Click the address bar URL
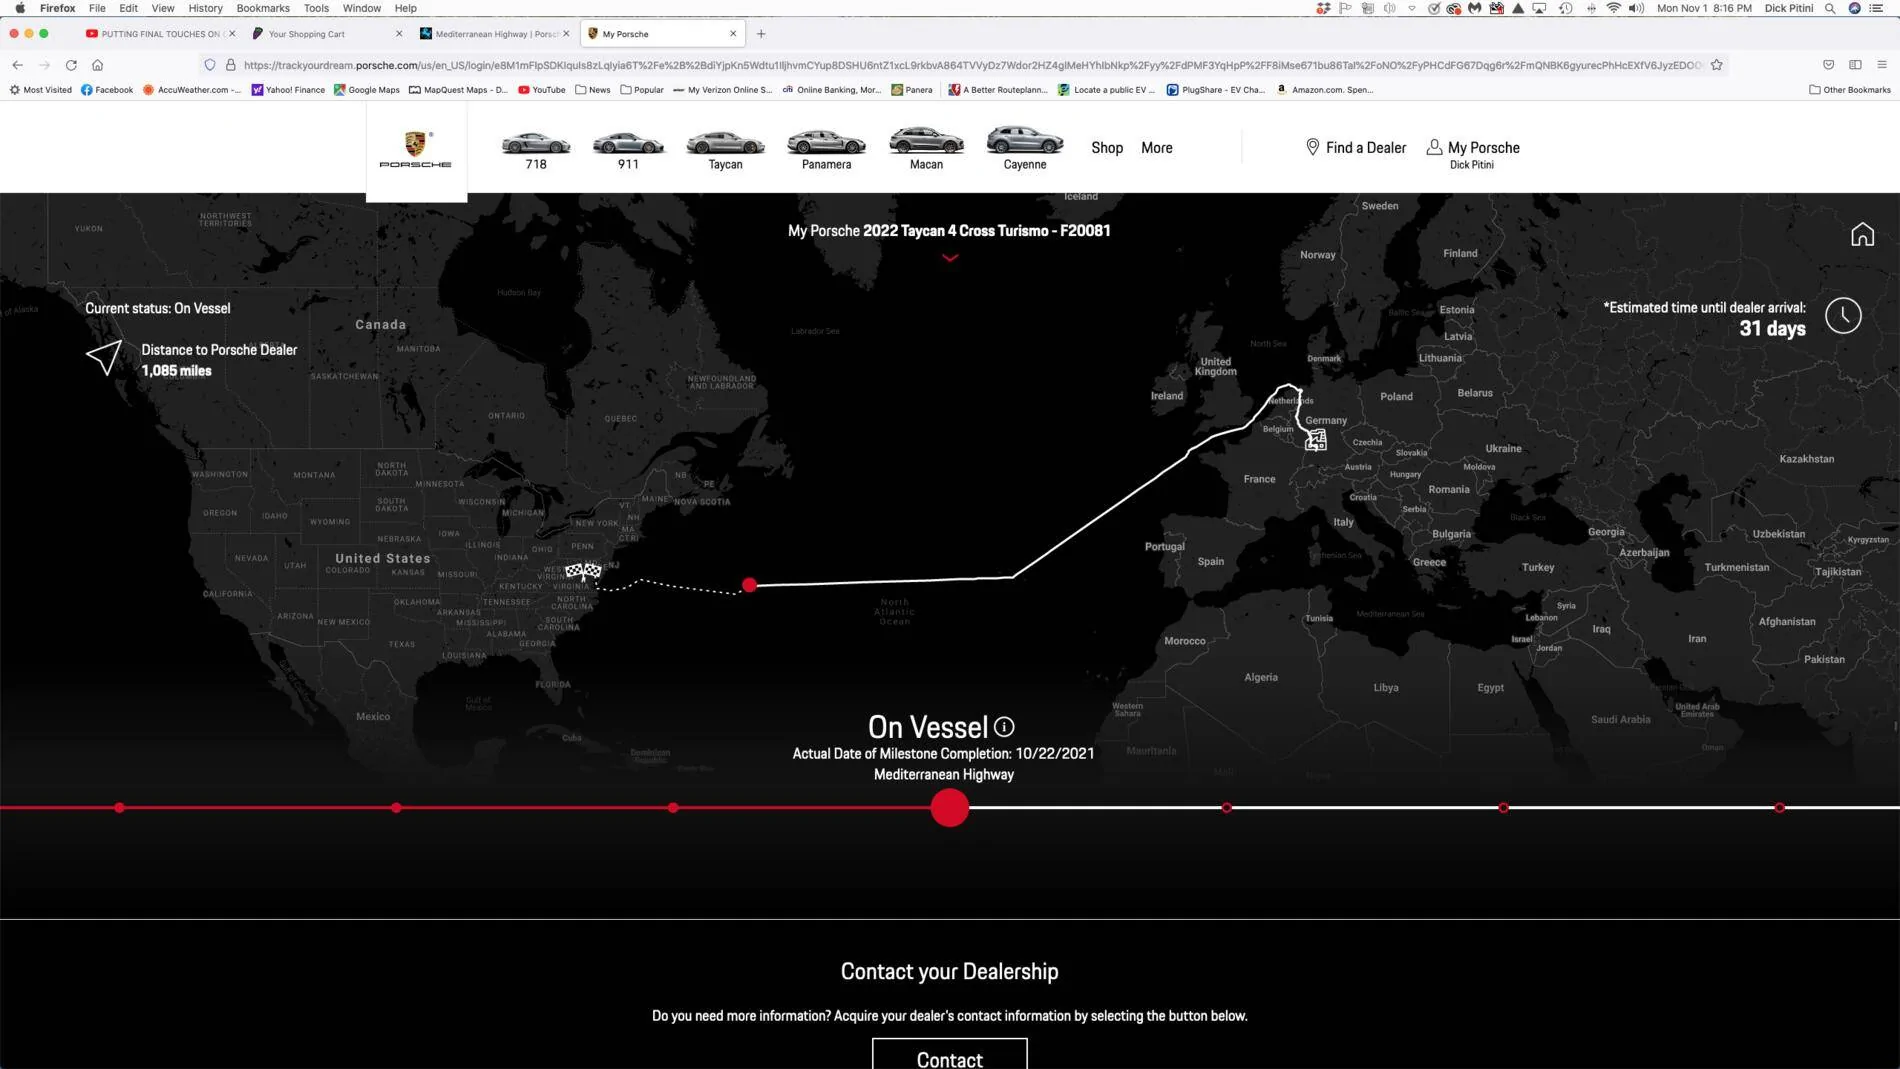 [x=970, y=65]
